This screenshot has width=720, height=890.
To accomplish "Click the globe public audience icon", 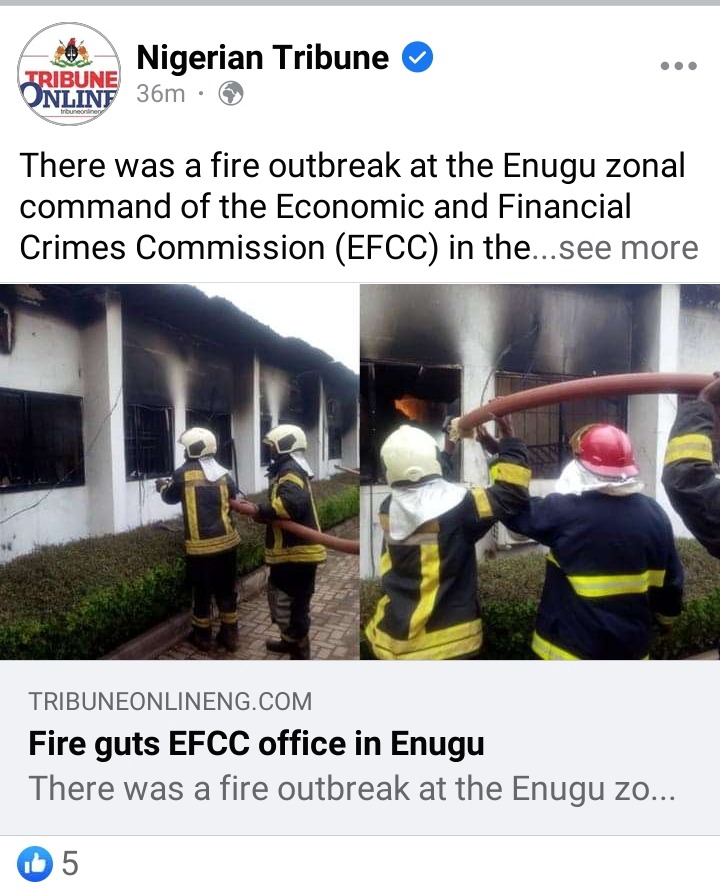I will pyautogui.click(x=231, y=94).
